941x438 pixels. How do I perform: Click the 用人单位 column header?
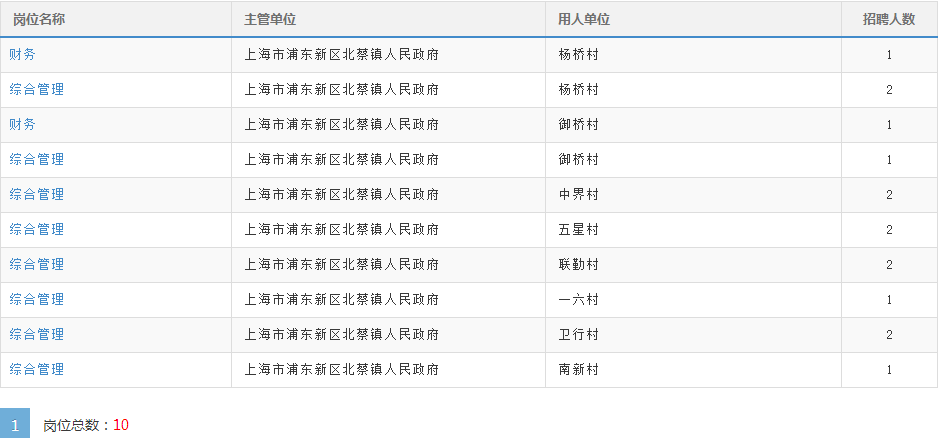point(693,19)
